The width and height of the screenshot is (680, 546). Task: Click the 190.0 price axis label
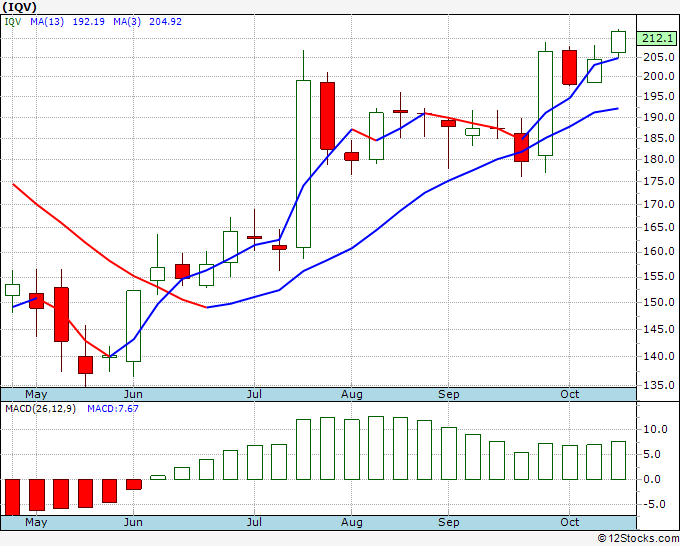tap(660, 117)
